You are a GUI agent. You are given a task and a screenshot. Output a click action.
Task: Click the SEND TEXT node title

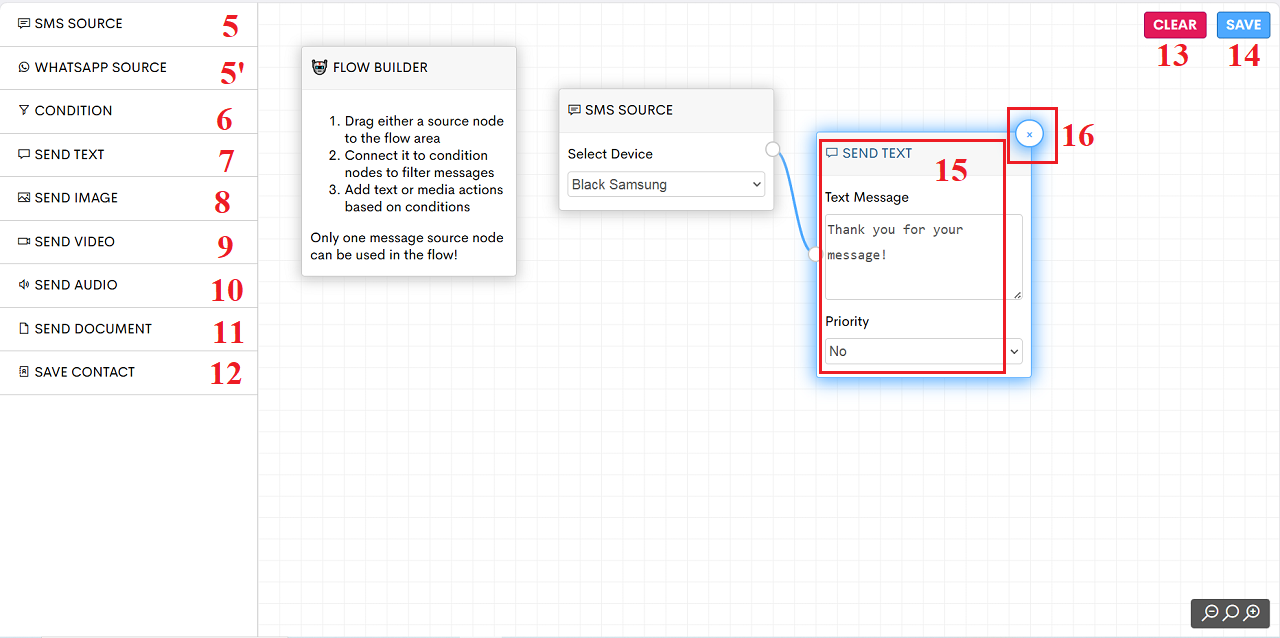tap(877, 153)
